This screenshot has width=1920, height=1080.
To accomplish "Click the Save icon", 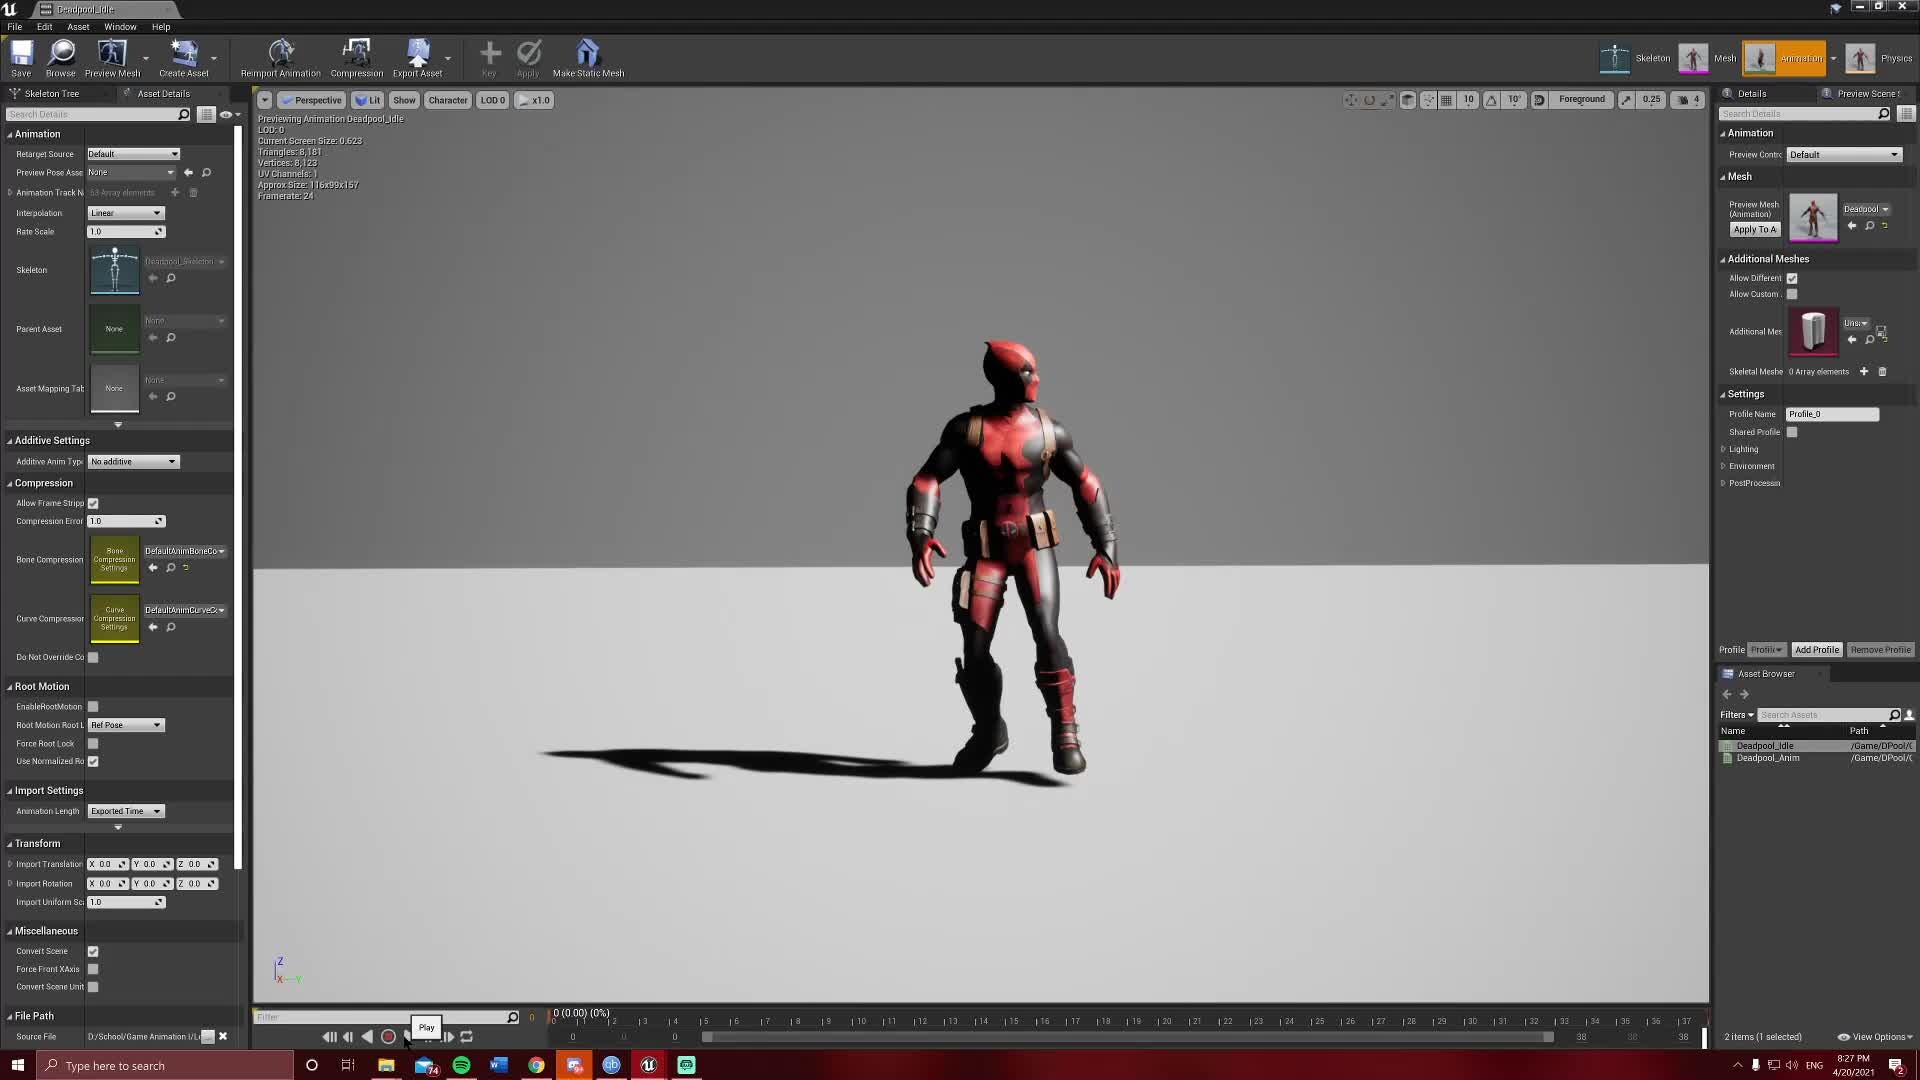I will pyautogui.click(x=20, y=57).
